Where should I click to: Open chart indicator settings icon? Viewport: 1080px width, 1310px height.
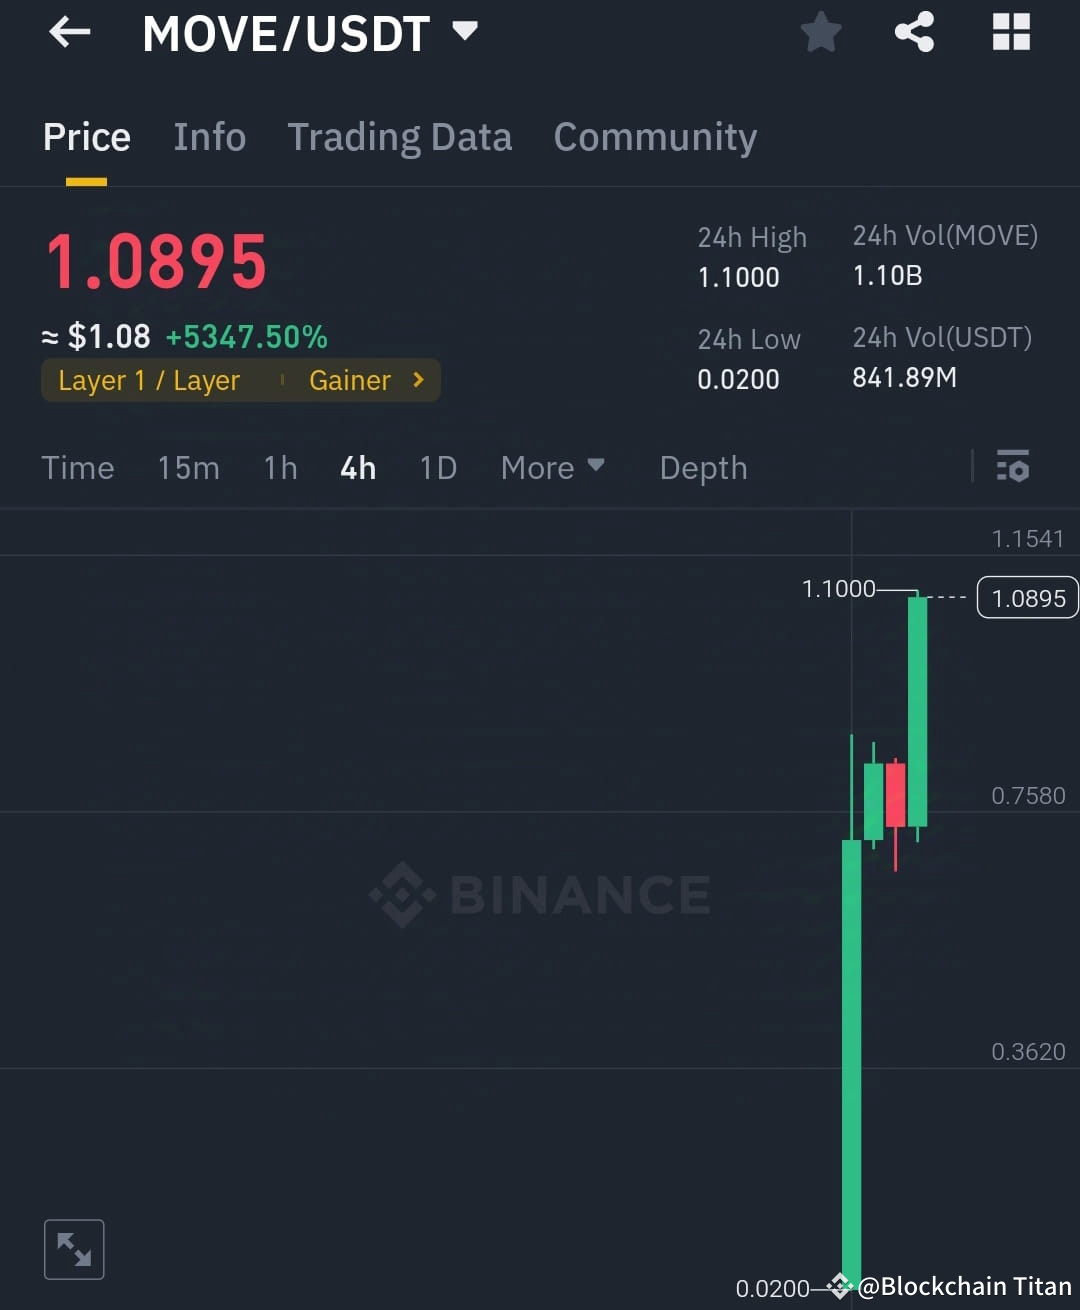1013,467
